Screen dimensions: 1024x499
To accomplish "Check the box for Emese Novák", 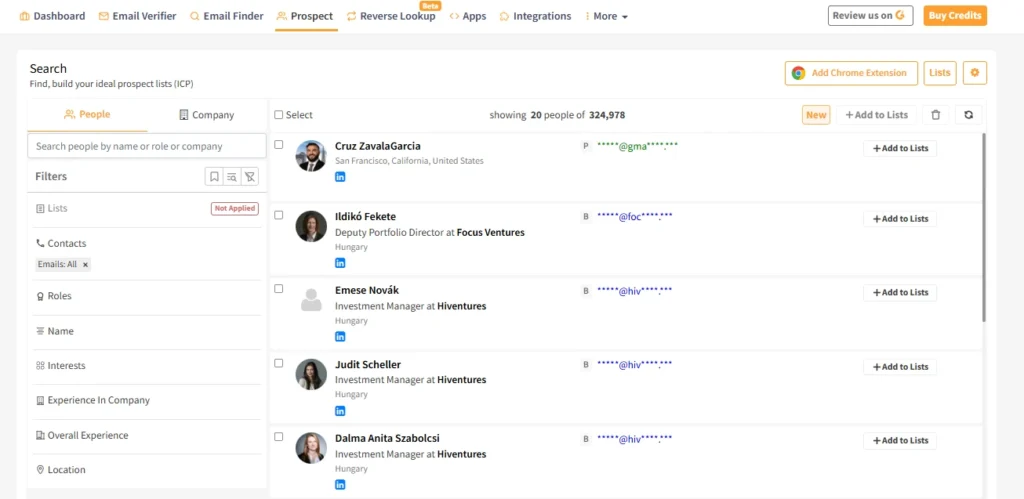I will point(279,289).
